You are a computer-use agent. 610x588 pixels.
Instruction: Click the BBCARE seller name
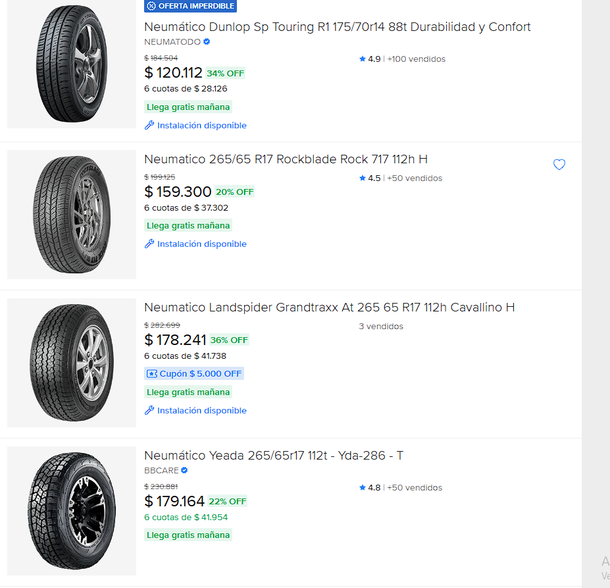pyautogui.click(x=161, y=470)
